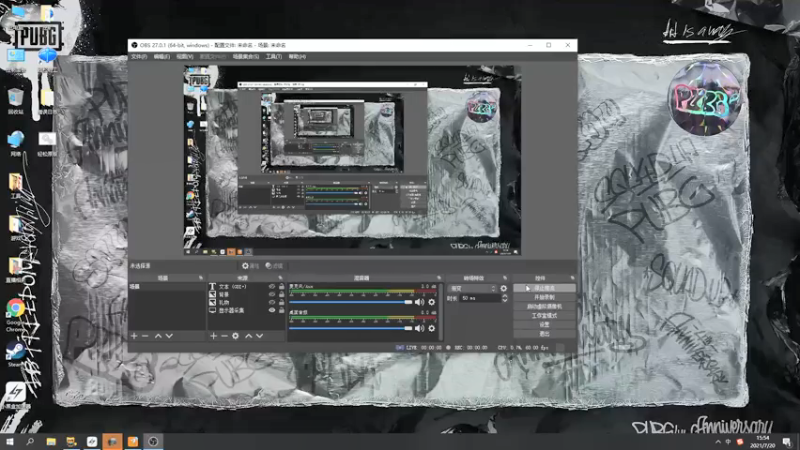Toggle visibility of second source row
Viewport: 800px width, 450px height.
tap(271, 294)
